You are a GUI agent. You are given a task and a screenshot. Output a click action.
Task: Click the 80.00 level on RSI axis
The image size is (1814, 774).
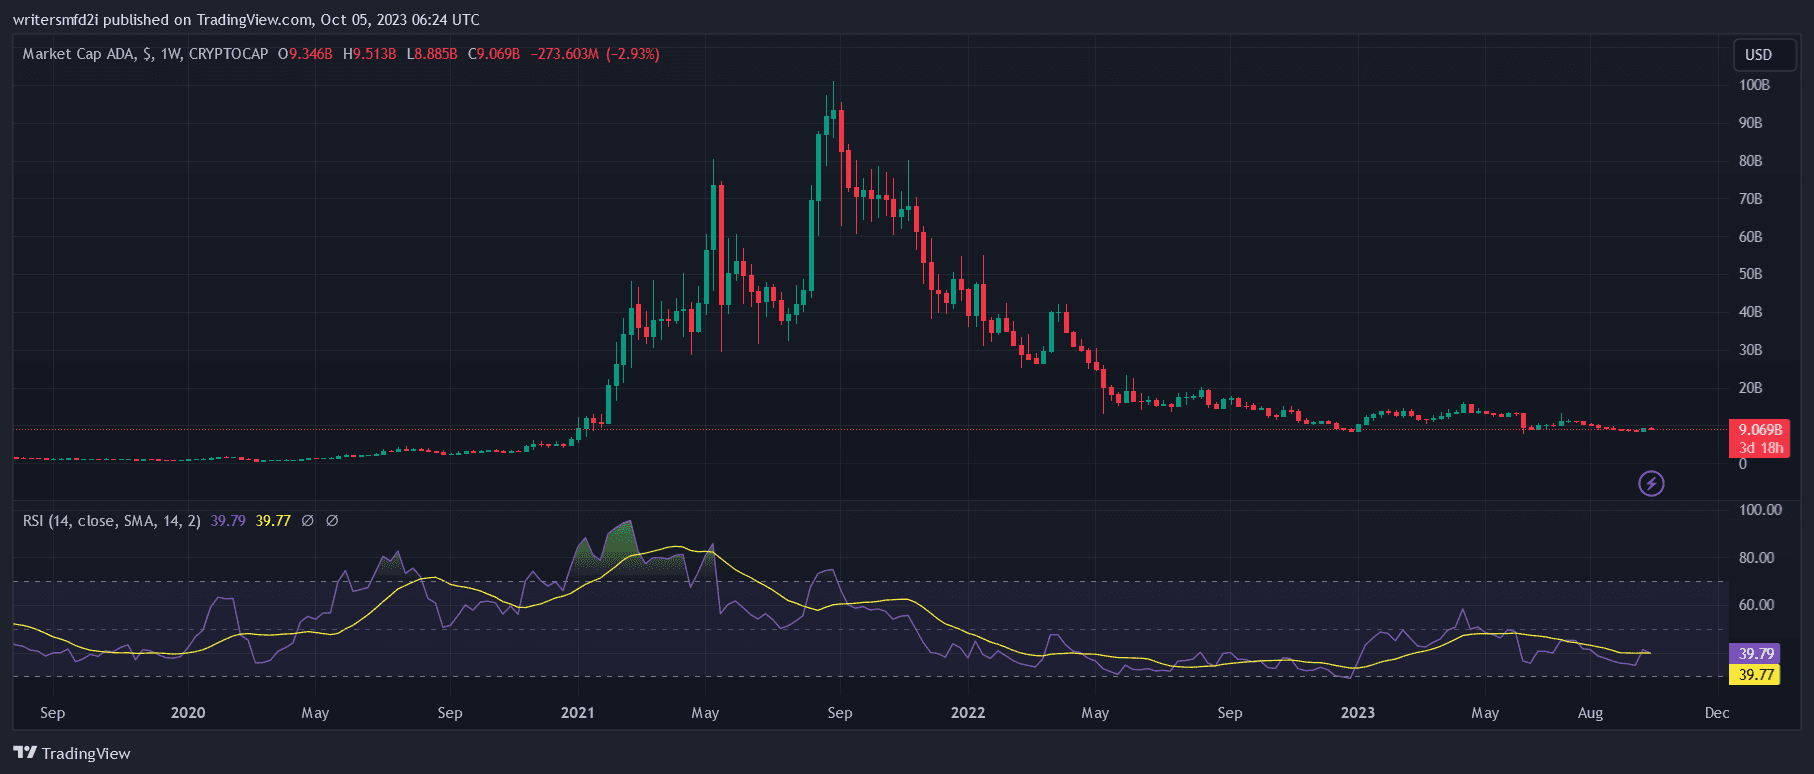(1756, 558)
